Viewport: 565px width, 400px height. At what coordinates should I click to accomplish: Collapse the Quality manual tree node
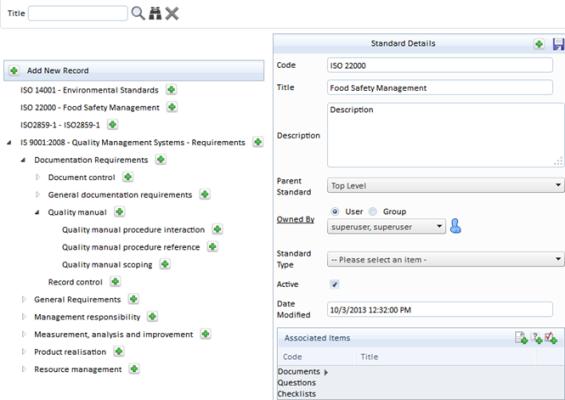coord(37,212)
